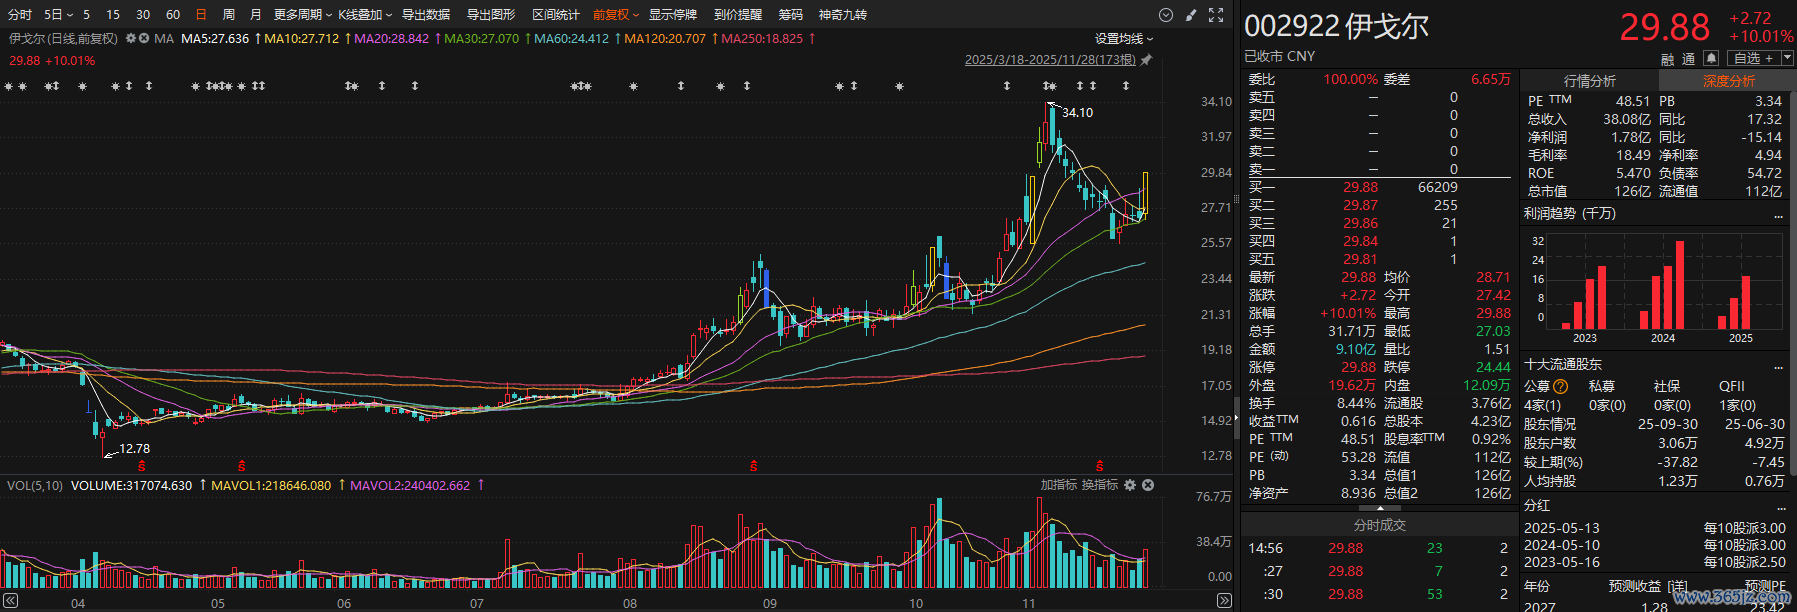The height and width of the screenshot is (612, 1797).
Task: Click the fullscreen expand chart icon
Action: [1216, 15]
